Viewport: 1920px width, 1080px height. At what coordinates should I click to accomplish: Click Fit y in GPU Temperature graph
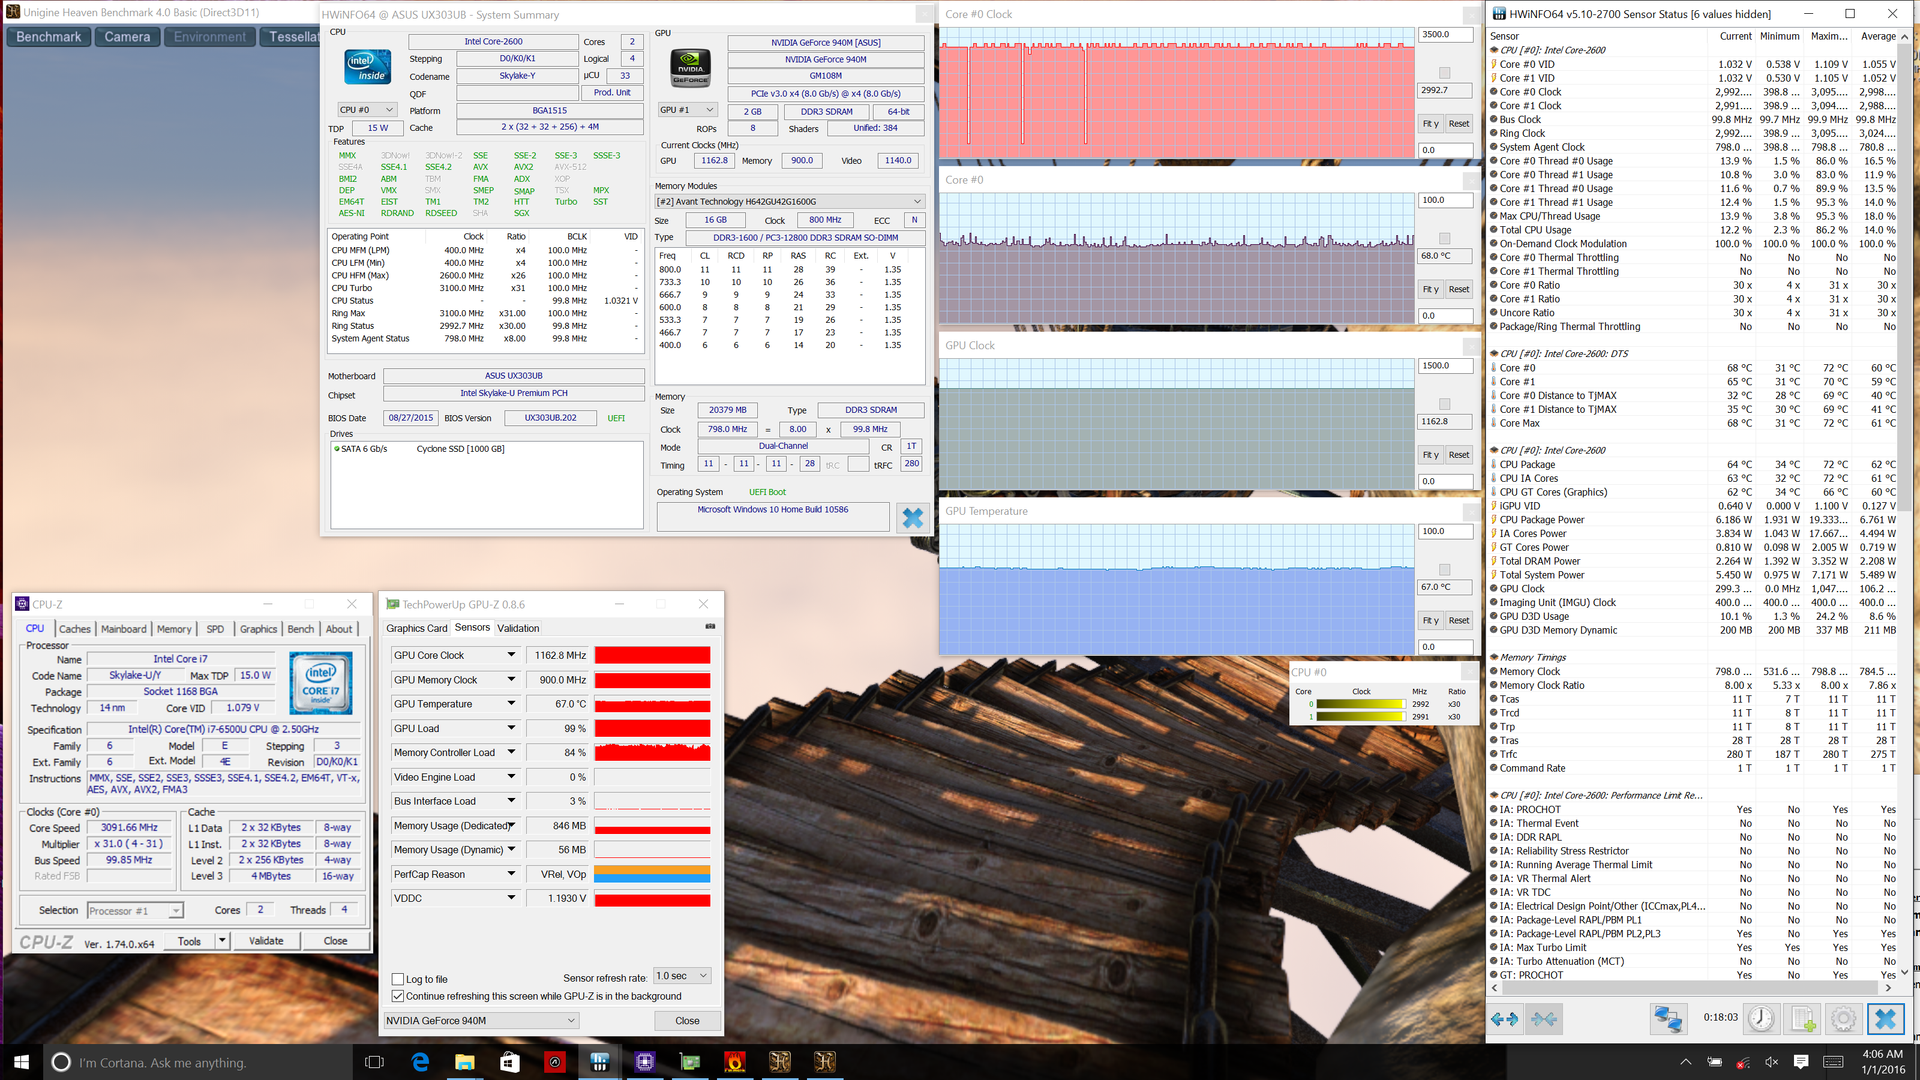click(x=1430, y=620)
